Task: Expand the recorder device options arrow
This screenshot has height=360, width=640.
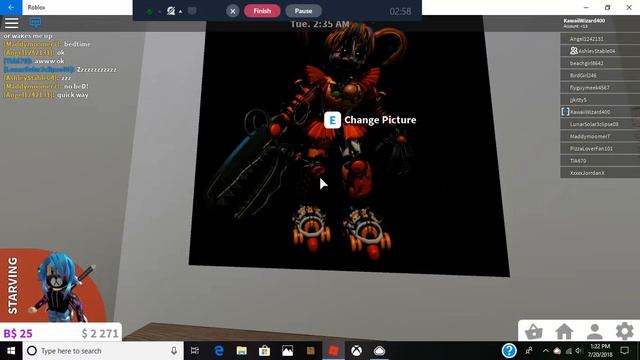Action: click(x=180, y=11)
